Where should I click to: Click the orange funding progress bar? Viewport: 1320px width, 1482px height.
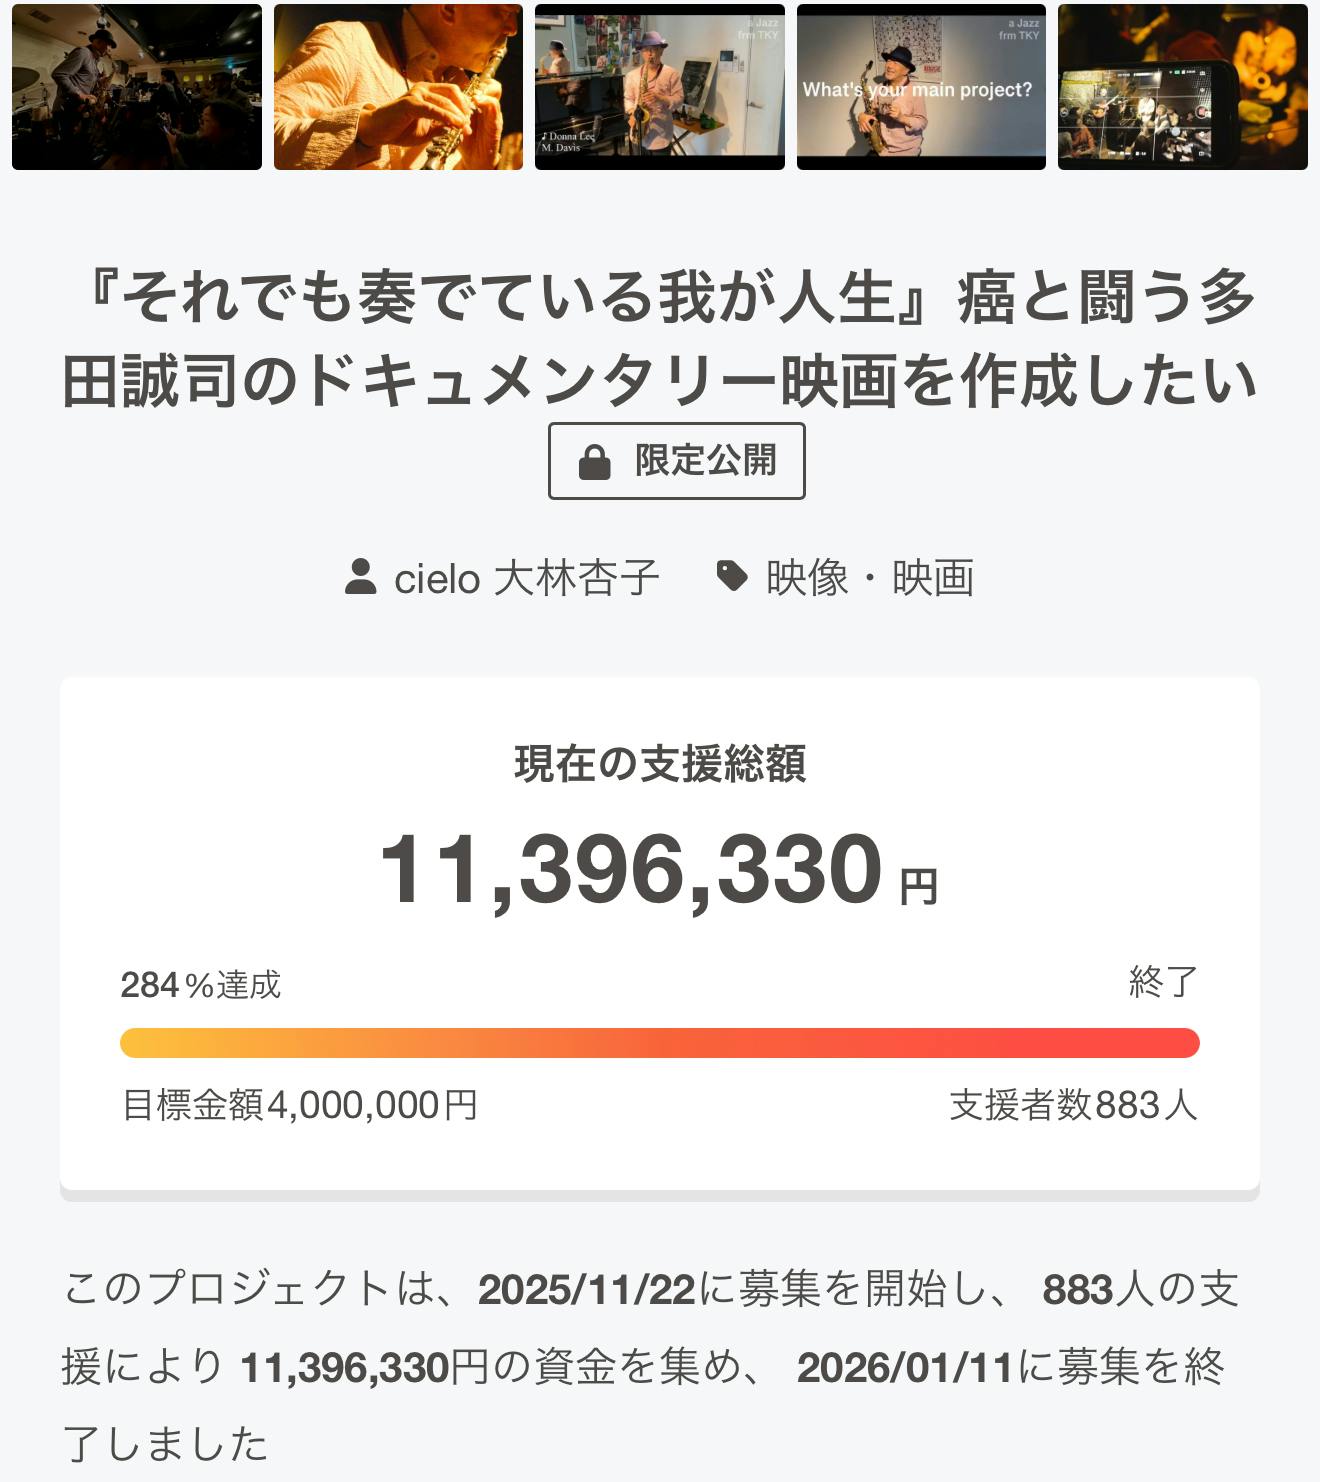[x=660, y=1043]
